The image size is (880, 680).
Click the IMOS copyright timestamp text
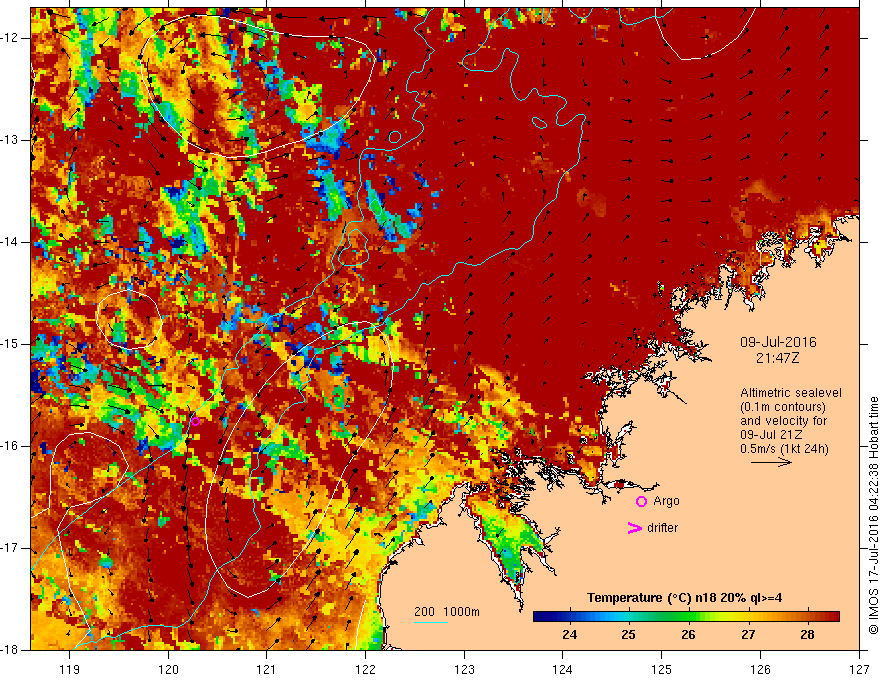coord(873,515)
